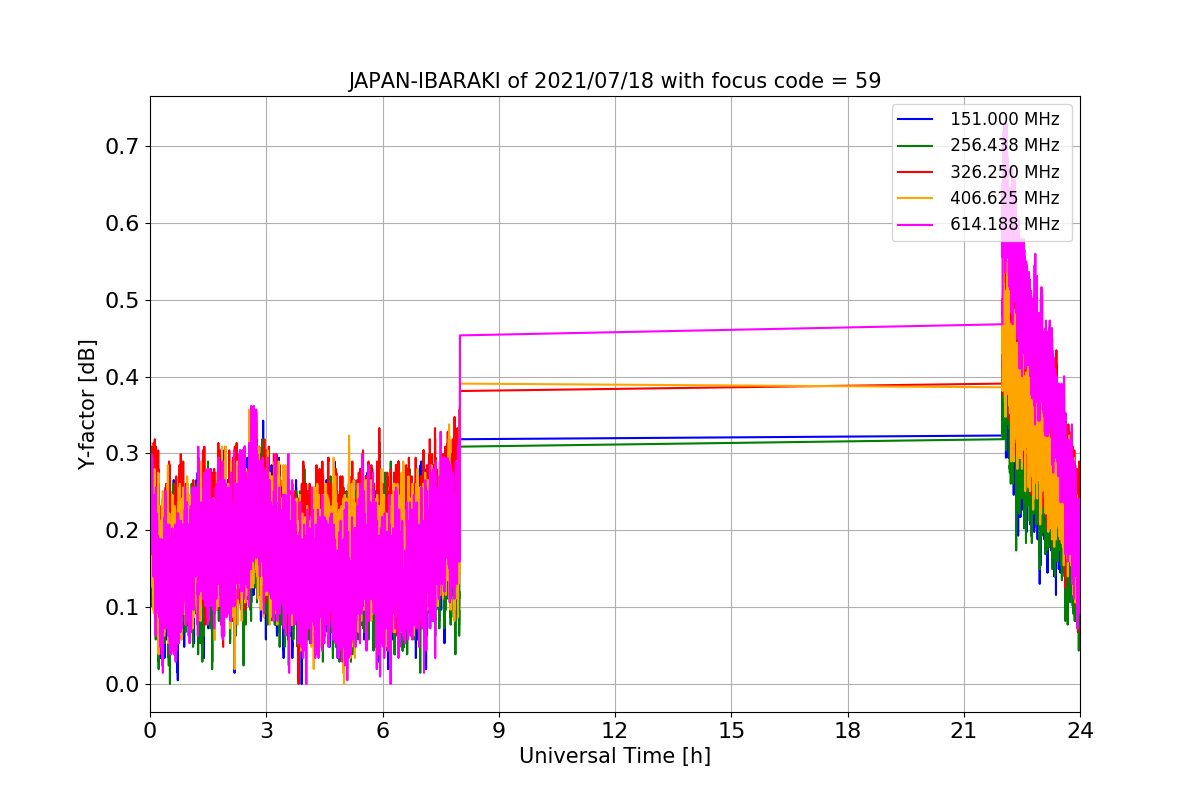Click the y-axis tick label 0.5
This screenshot has width=1200, height=800.
point(121,300)
